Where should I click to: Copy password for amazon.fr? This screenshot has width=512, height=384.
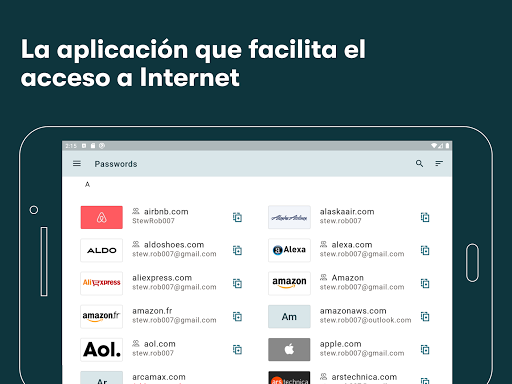[237, 316]
